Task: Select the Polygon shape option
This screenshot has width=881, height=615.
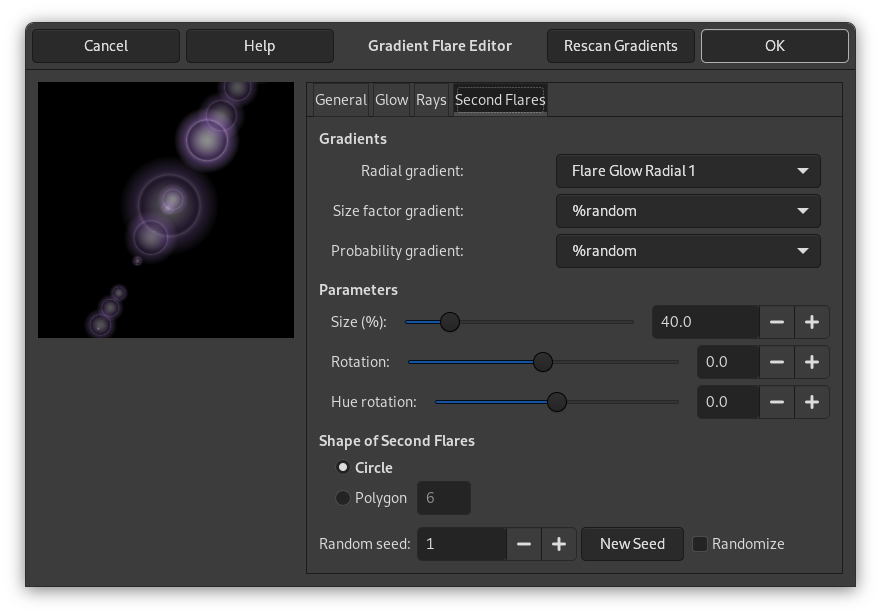Action: (x=342, y=497)
